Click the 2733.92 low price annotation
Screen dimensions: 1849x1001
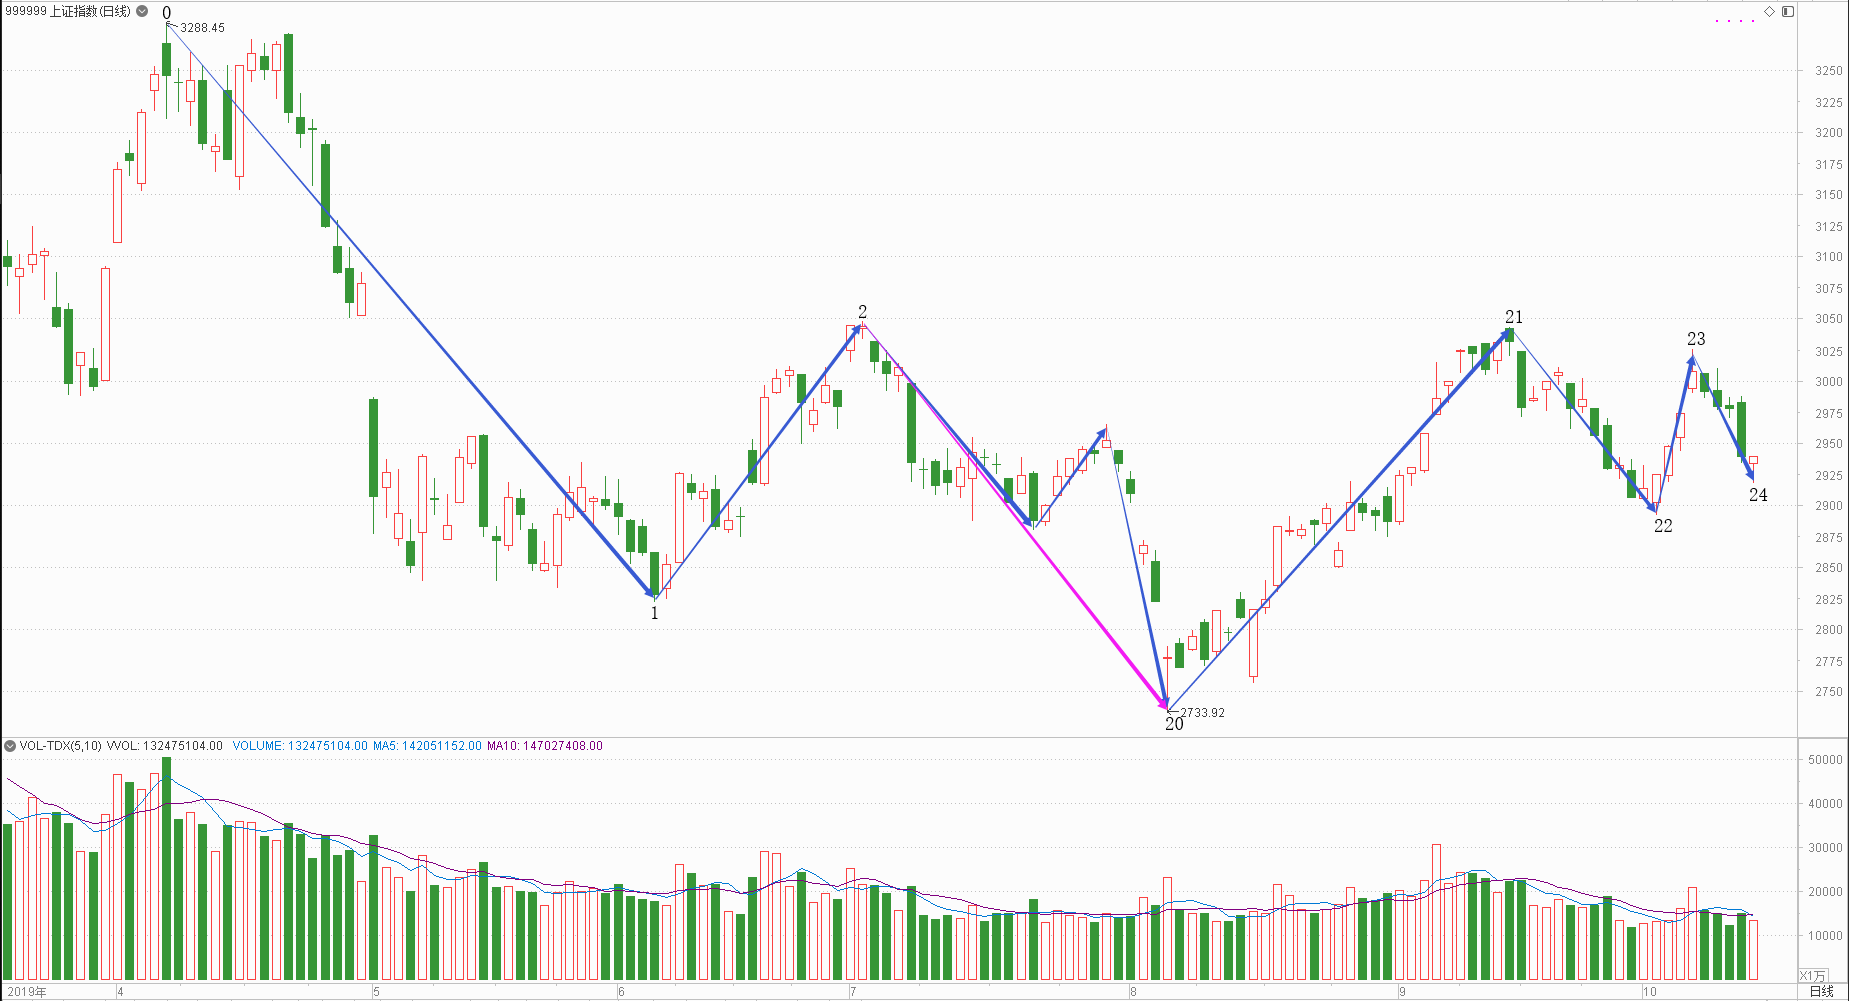pos(1202,713)
